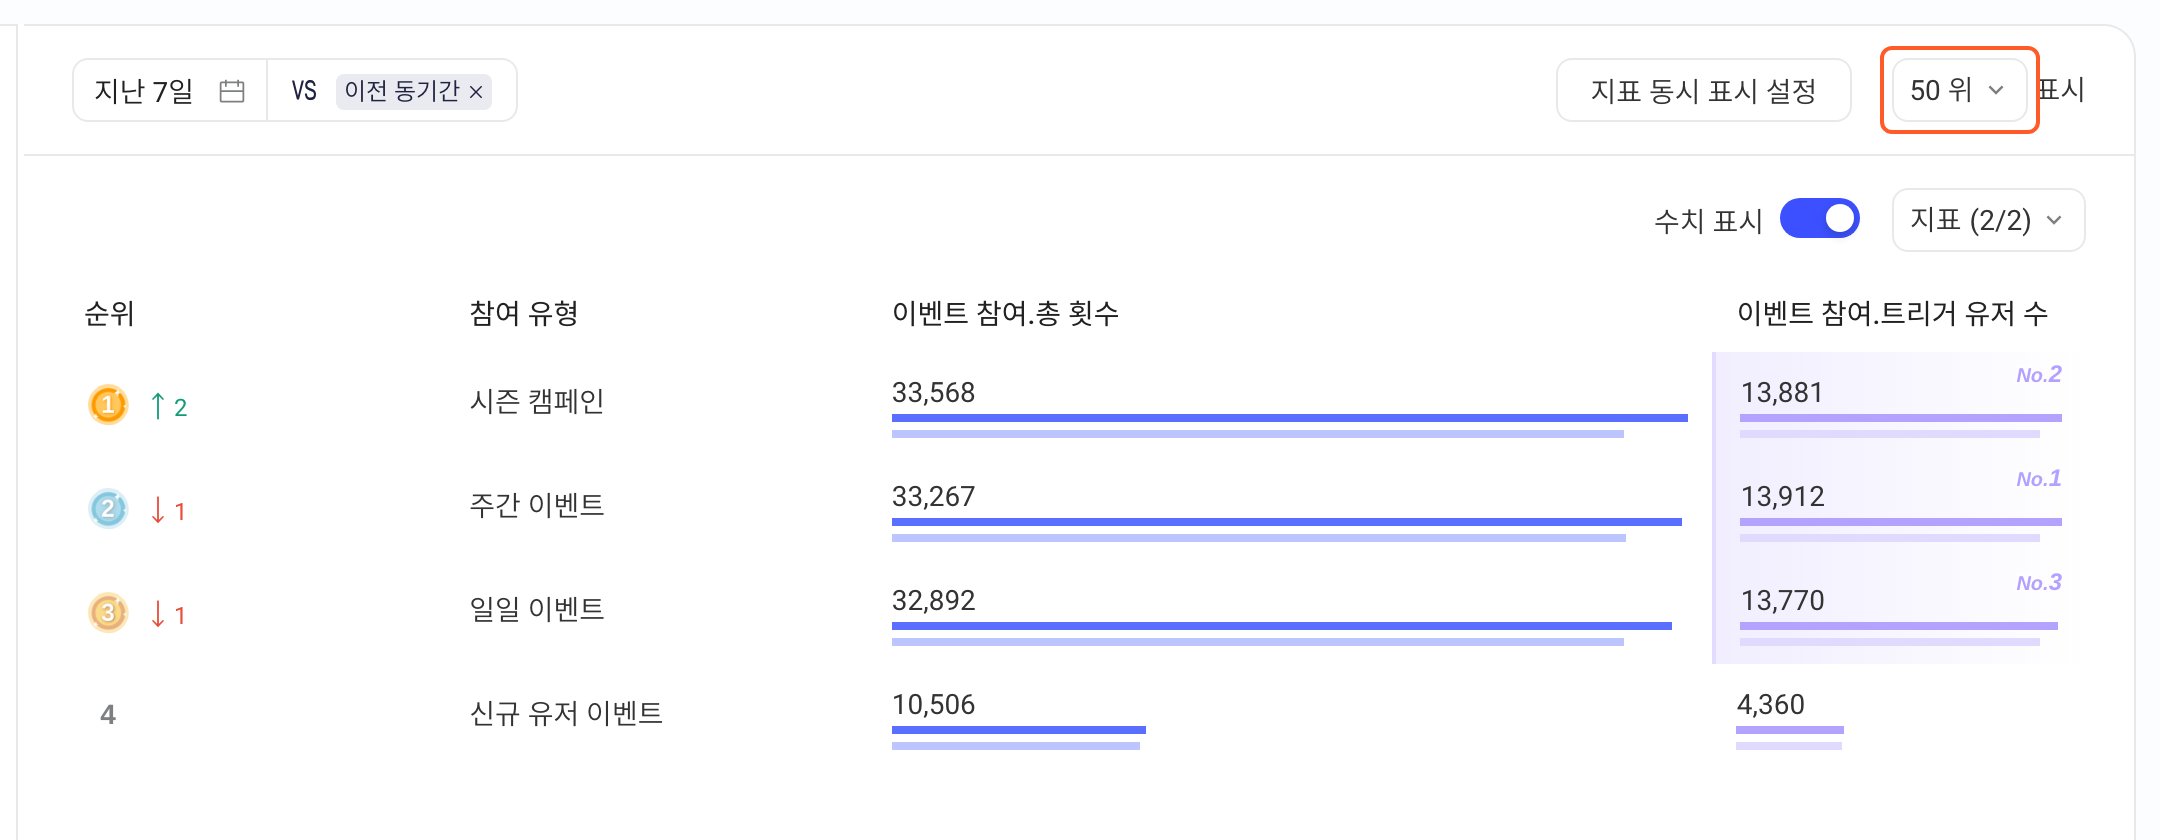Expand the 지표 (2/2) dropdown
The image size is (2160, 840).
coord(1988,220)
